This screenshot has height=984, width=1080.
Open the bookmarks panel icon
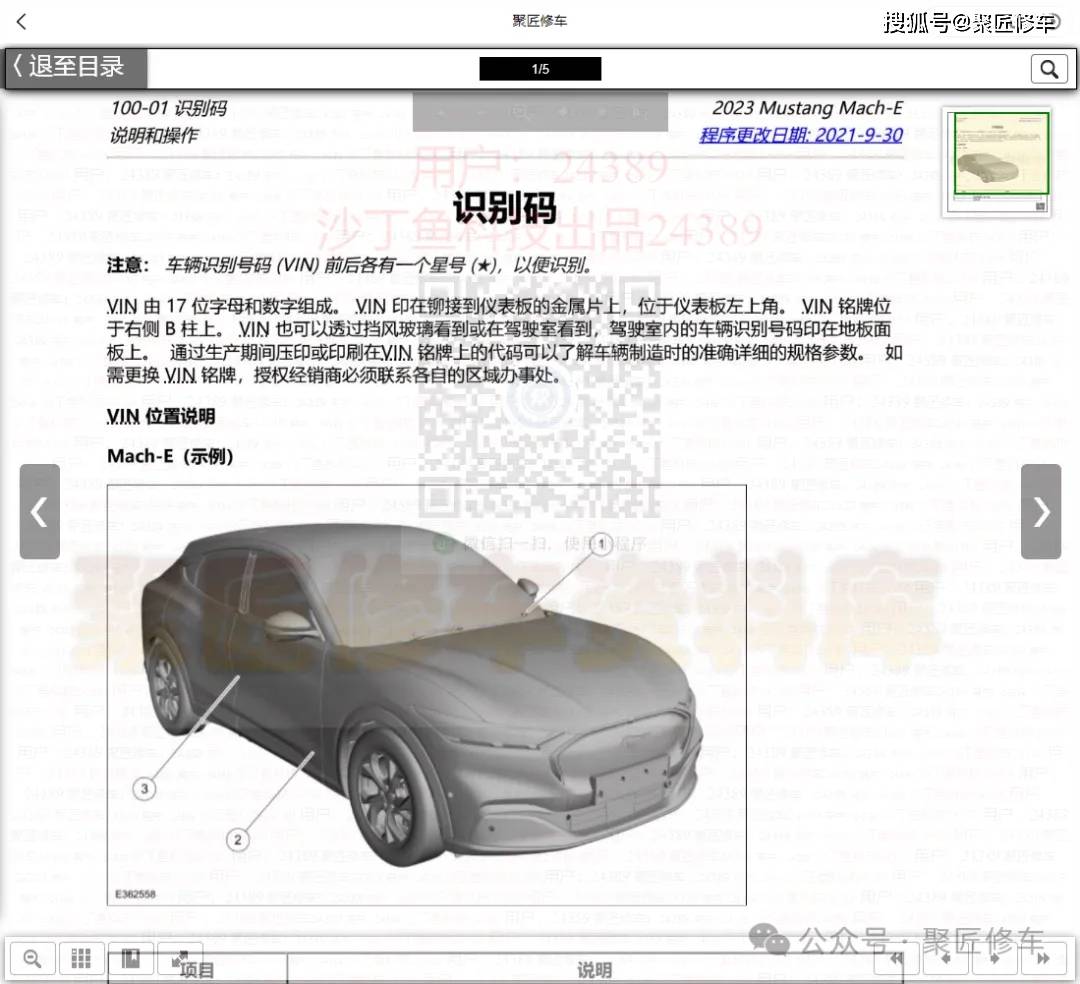point(130,958)
